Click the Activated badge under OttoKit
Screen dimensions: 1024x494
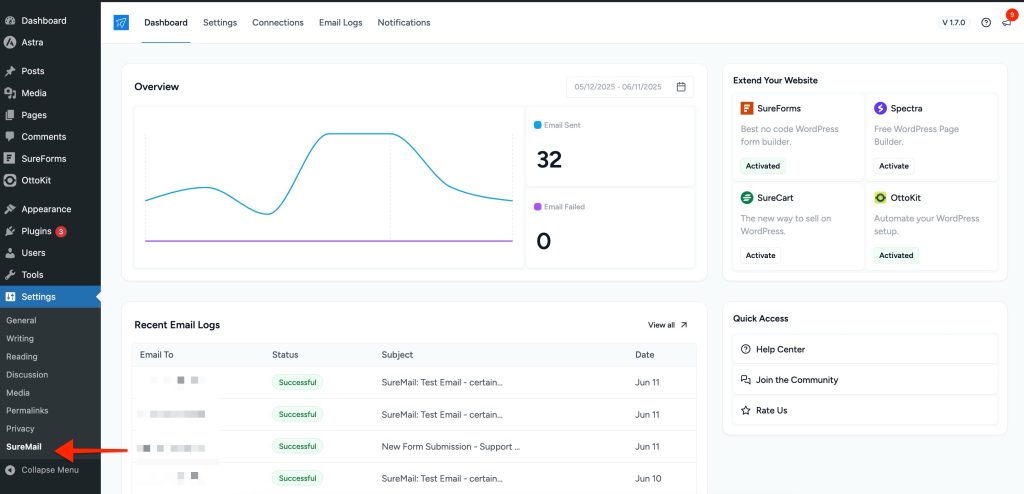click(x=896, y=255)
